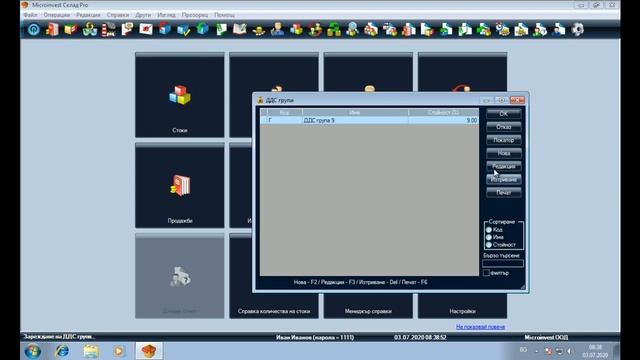
Task: Click the greyed-out tile with boxes icon
Action: point(180,276)
